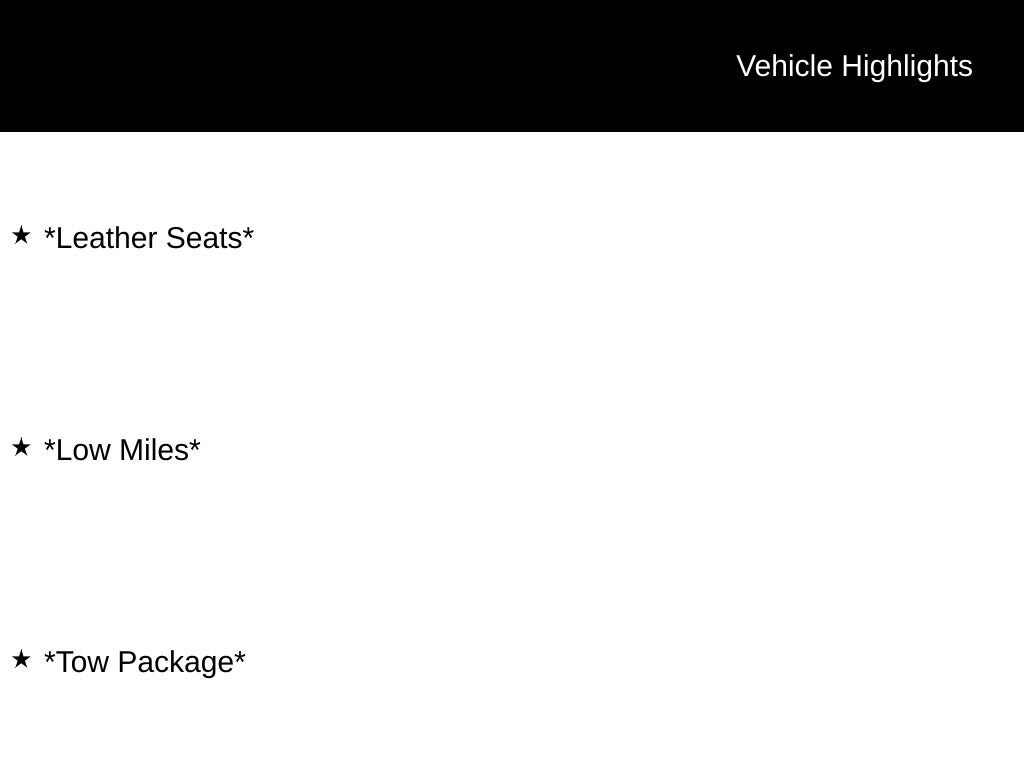This screenshot has width=1024, height=768.
Task: Click the word "Vehicle" in the header
Action: [x=784, y=67]
